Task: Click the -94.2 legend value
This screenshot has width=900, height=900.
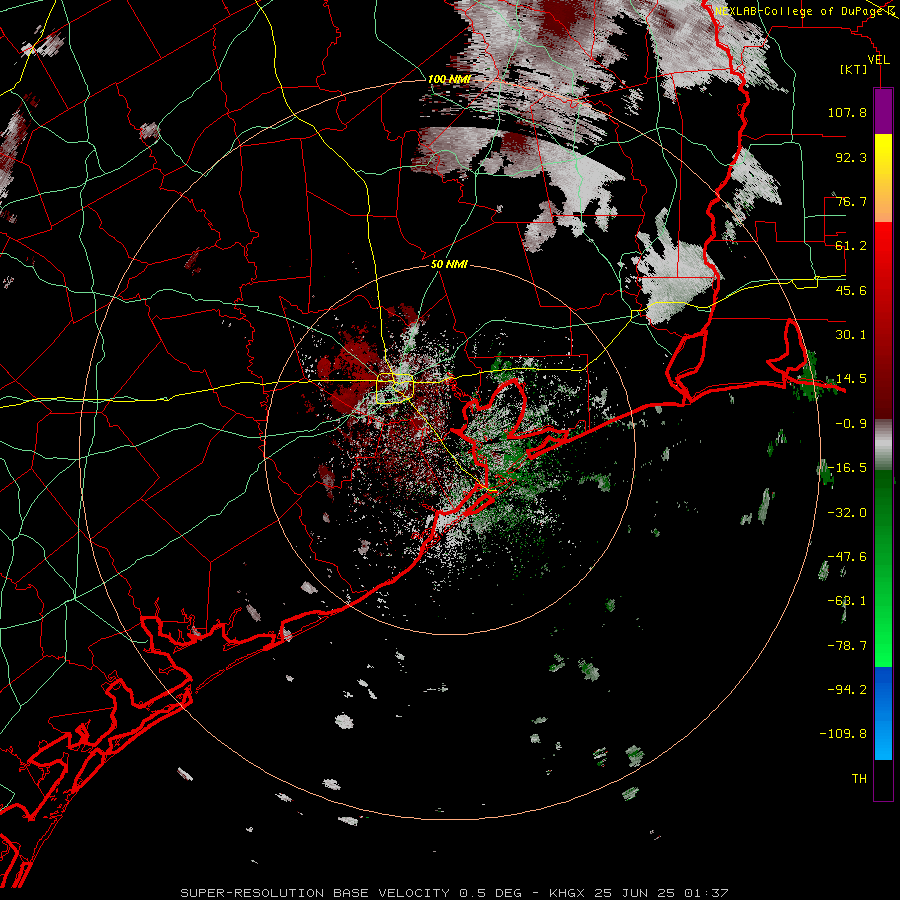Action: [847, 689]
